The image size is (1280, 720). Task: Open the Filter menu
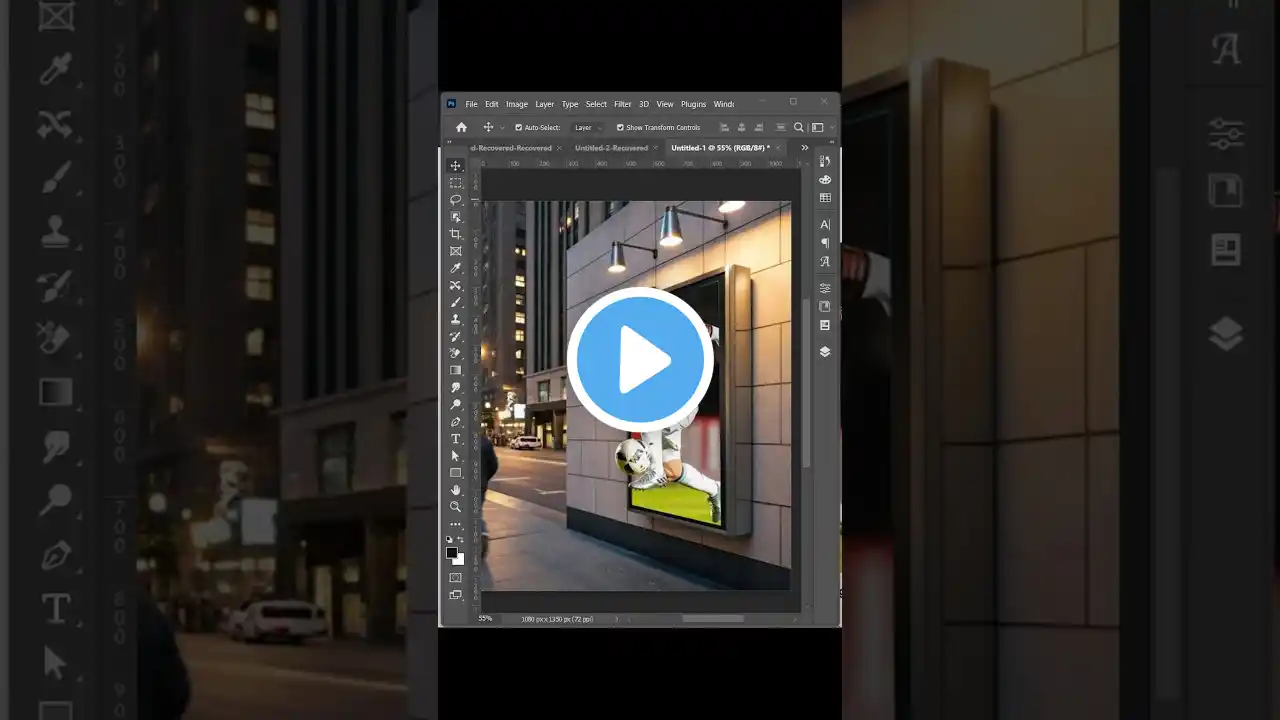pyautogui.click(x=623, y=104)
